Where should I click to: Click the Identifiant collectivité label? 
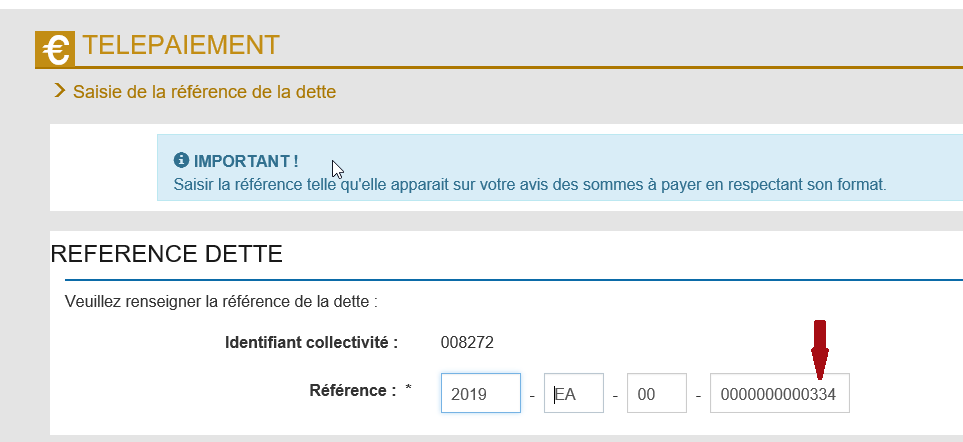tap(311, 343)
